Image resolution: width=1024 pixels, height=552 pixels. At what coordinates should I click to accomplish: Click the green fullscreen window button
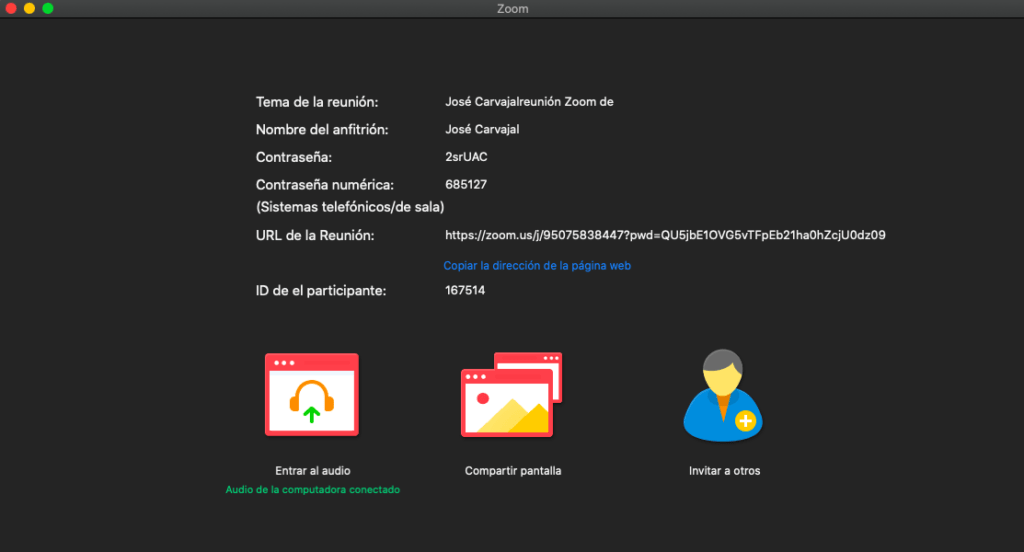(x=47, y=8)
